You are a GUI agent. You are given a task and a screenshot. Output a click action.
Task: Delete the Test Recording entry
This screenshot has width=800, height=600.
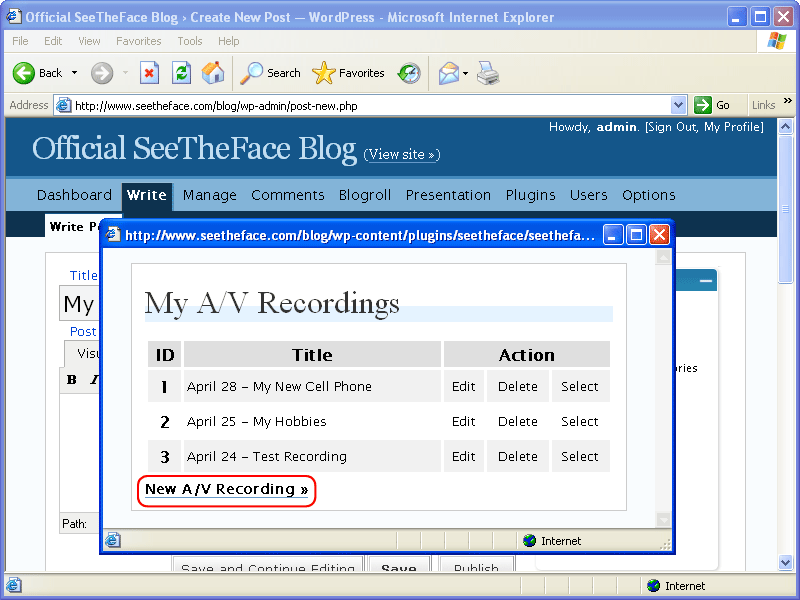517,456
